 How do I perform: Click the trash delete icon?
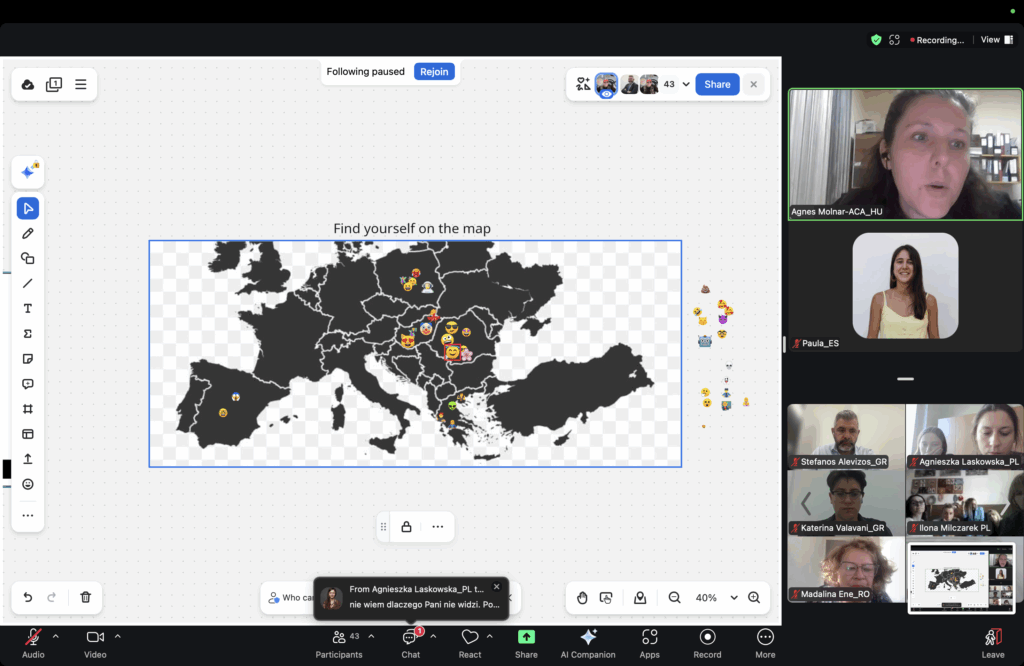click(86, 597)
